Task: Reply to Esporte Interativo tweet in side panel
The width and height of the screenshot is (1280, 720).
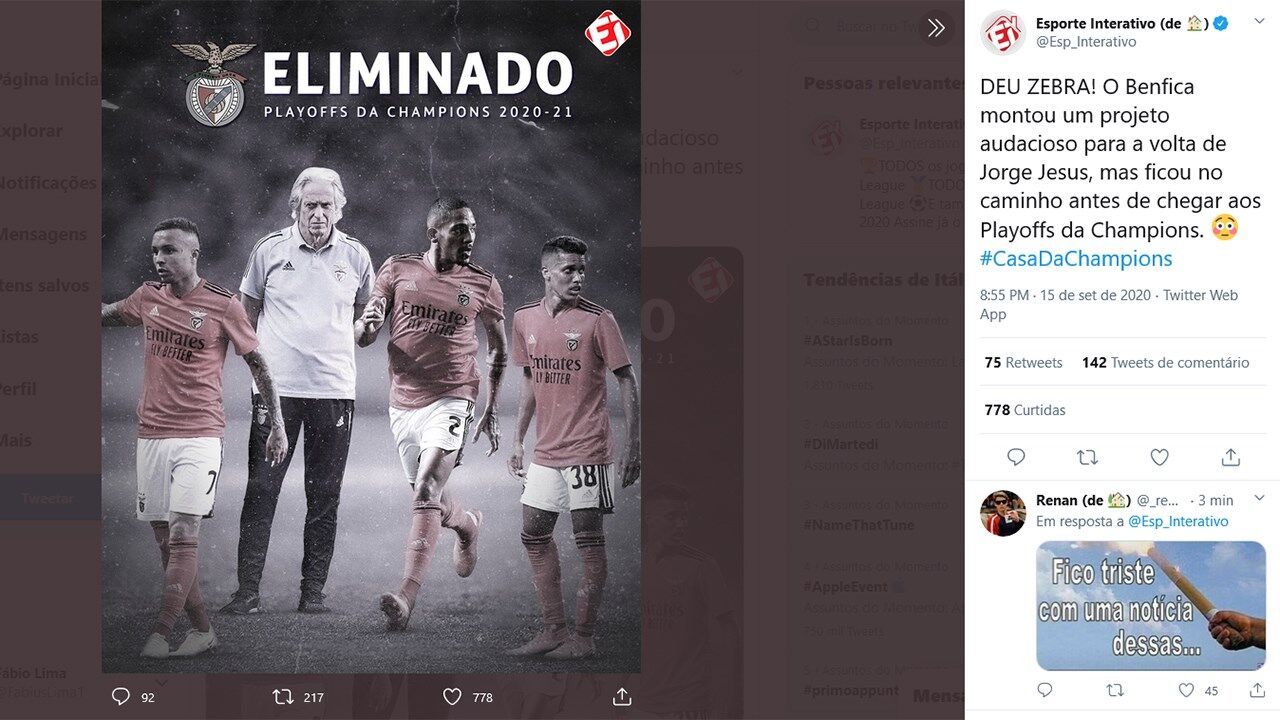Action: point(1016,457)
